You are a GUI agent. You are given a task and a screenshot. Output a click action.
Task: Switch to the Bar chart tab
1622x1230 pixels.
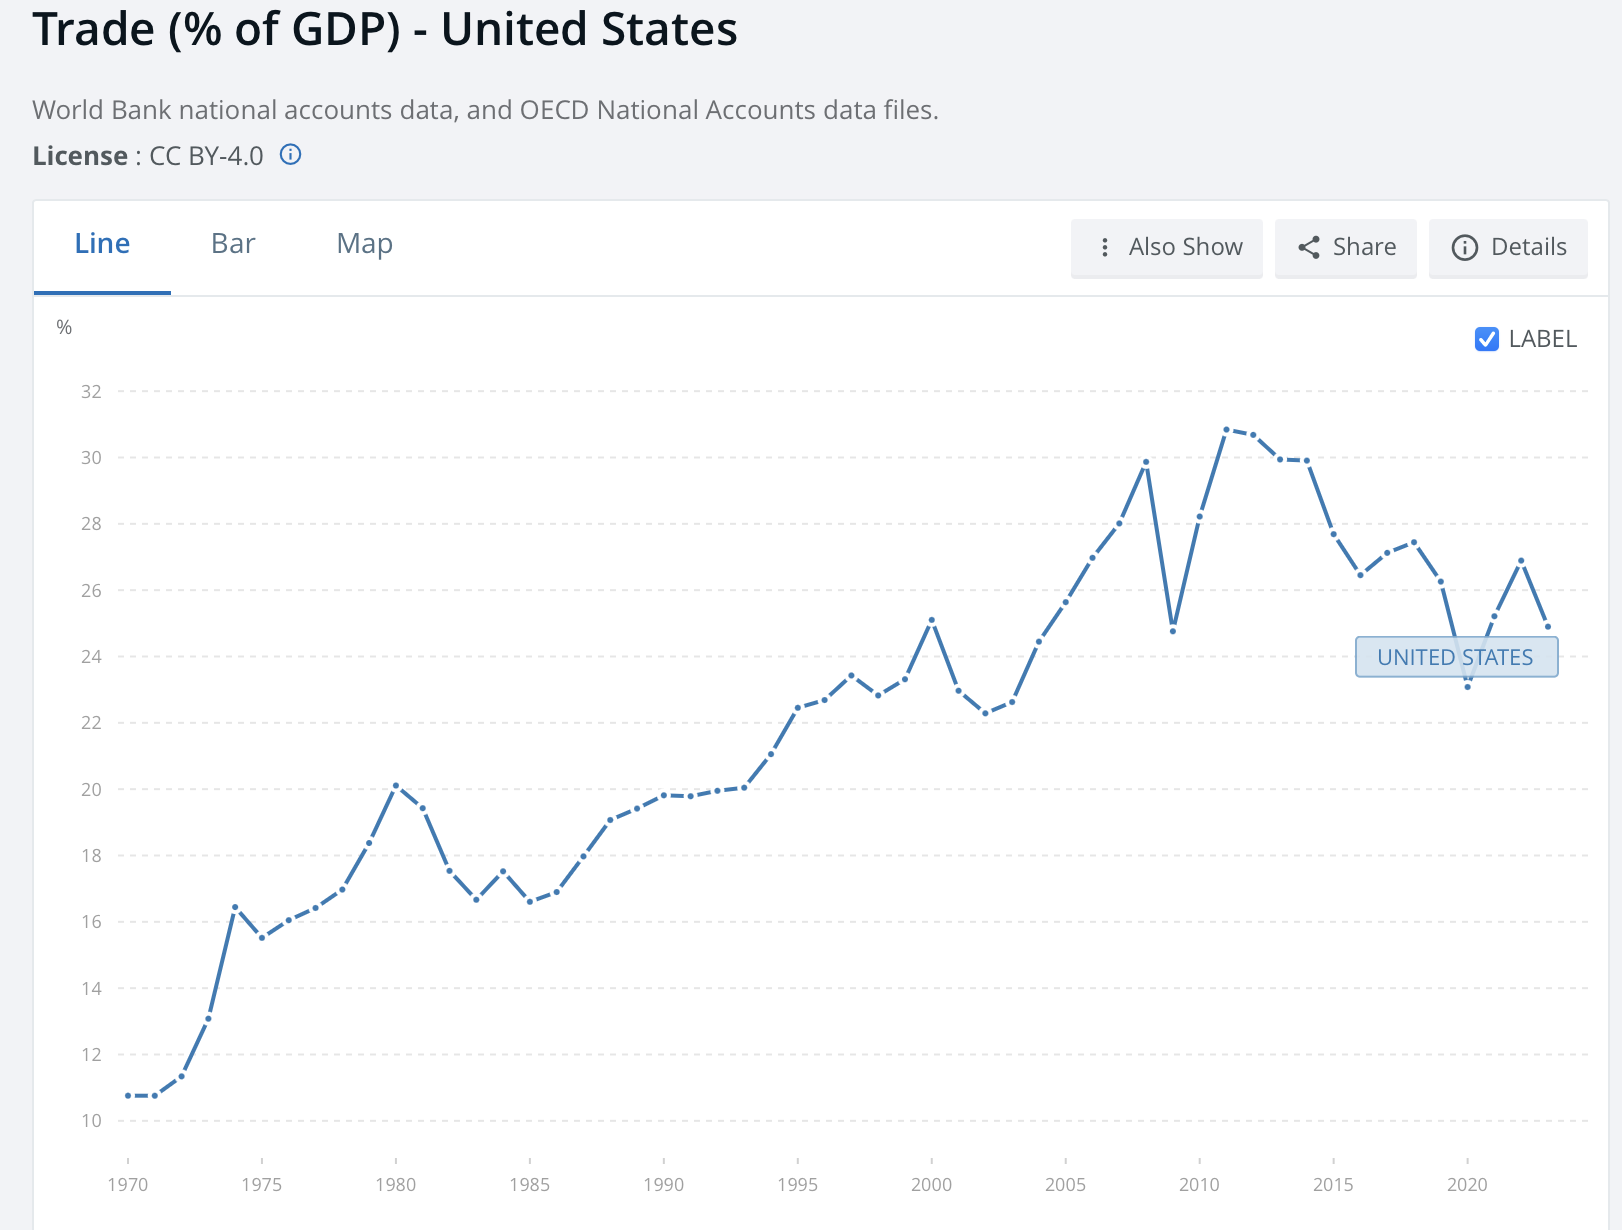233,244
